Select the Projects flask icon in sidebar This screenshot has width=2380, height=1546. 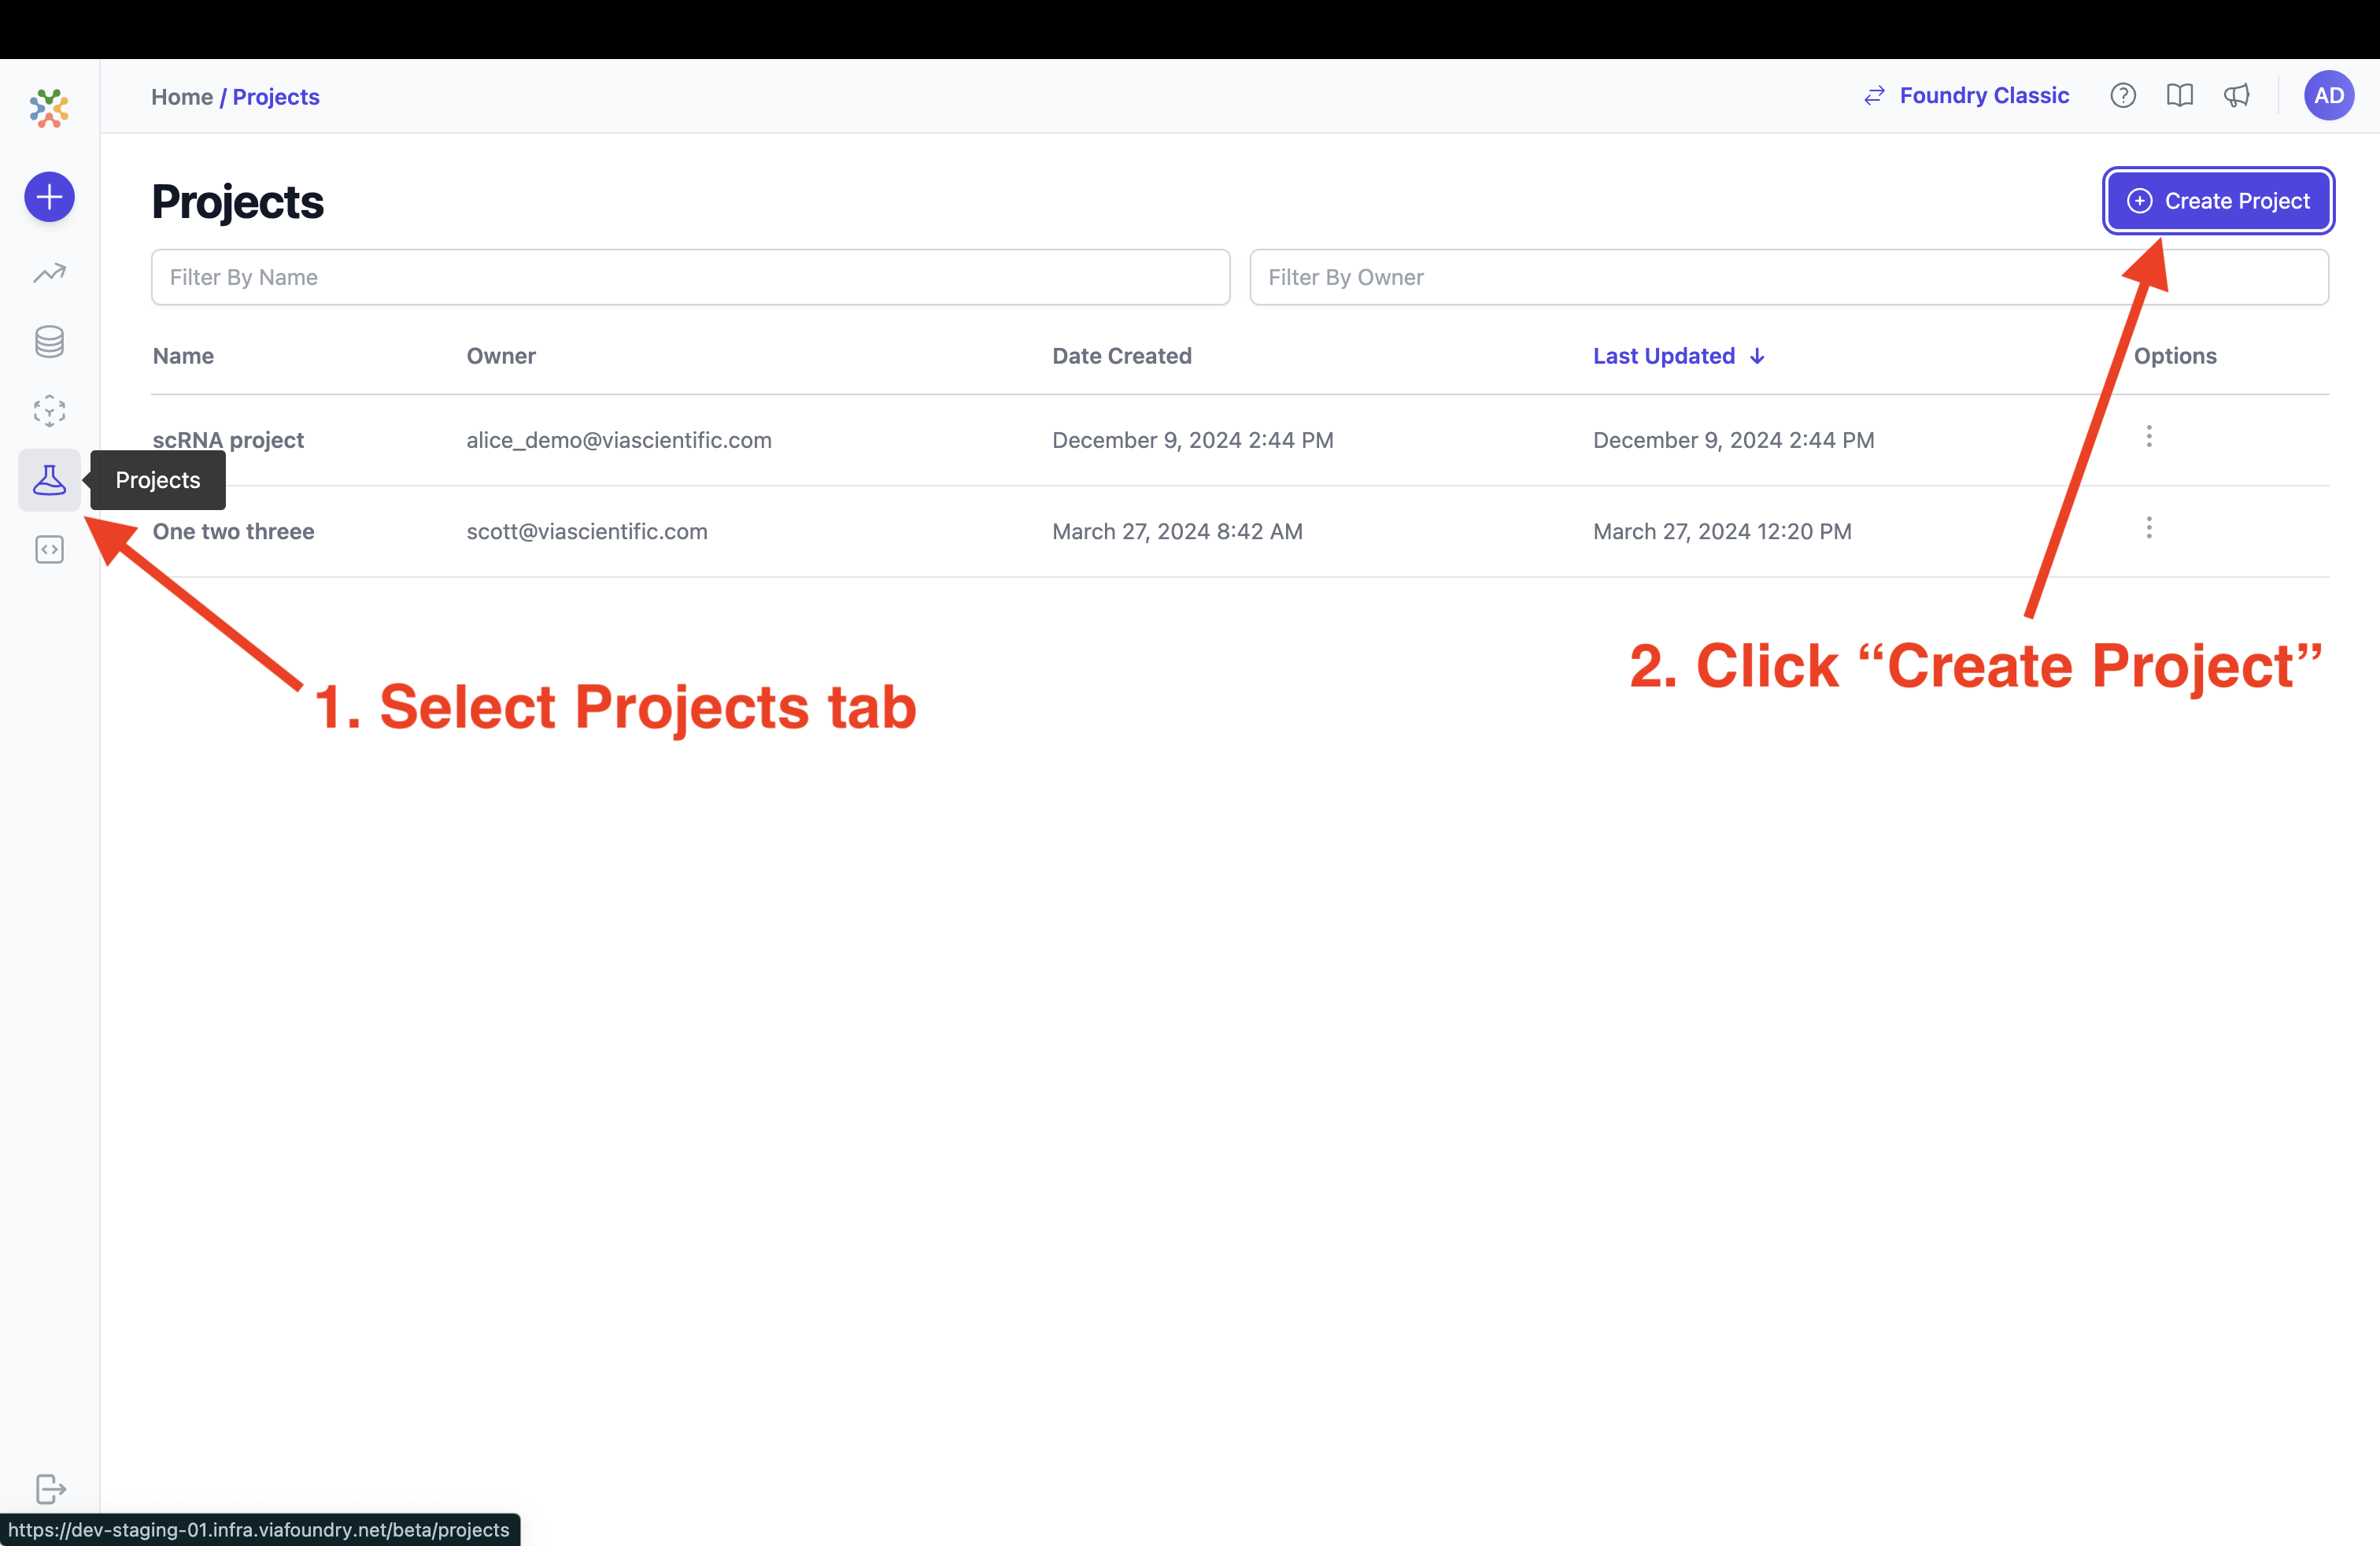49,480
